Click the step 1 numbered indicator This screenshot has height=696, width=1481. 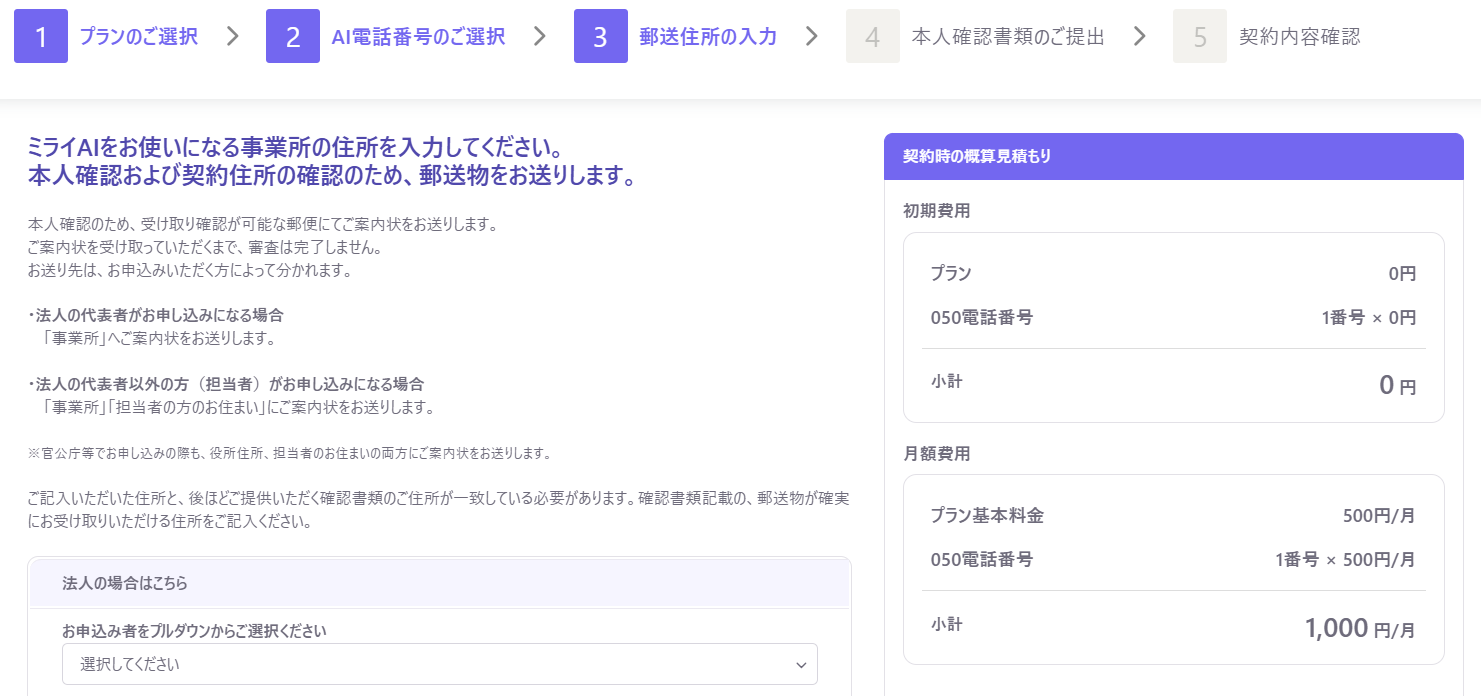tap(41, 36)
